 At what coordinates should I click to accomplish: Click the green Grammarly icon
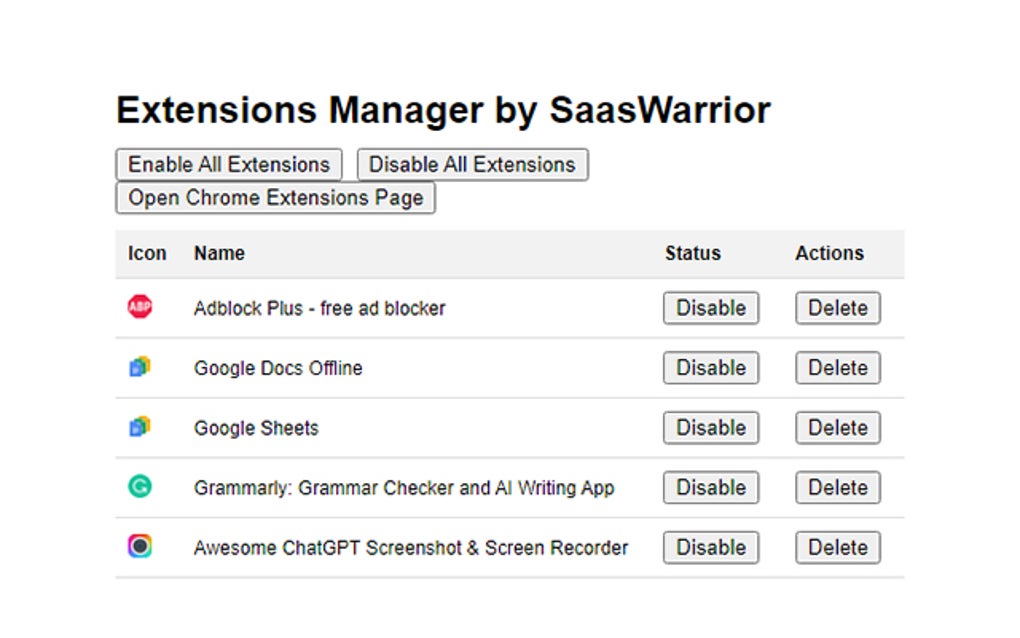pyautogui.click(x=140, y=487)
